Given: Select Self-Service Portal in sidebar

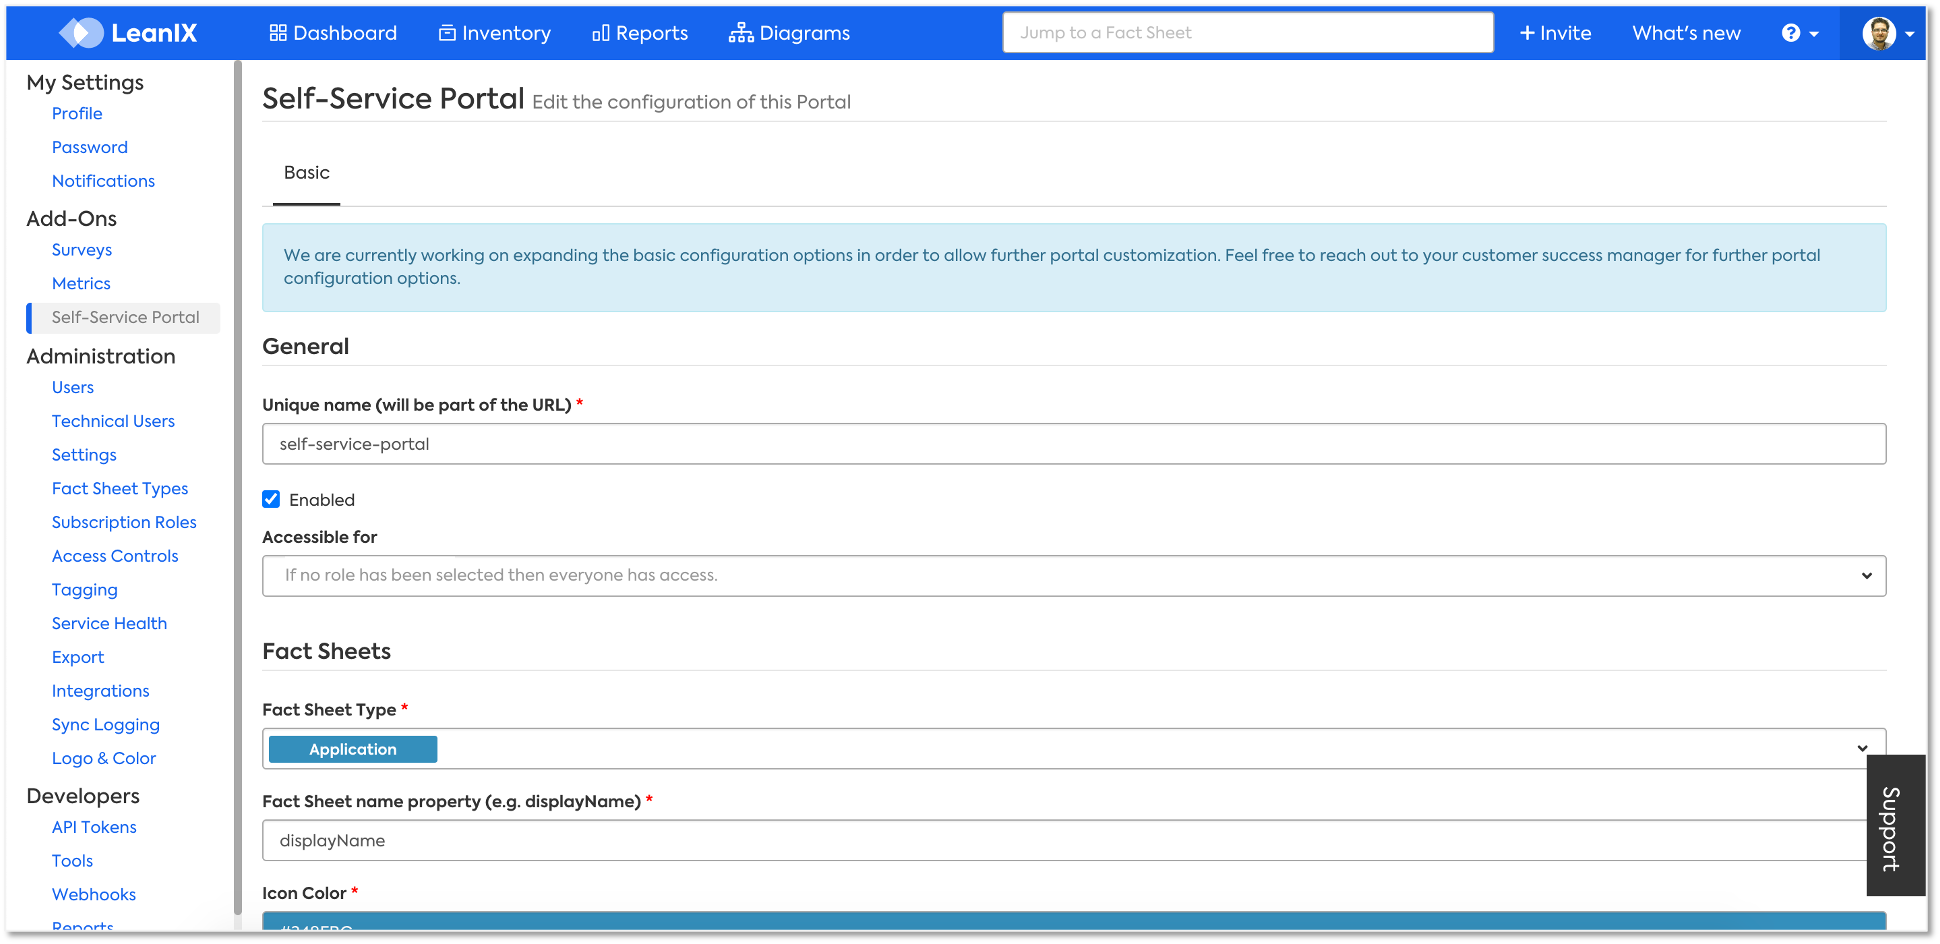Looking at the screenshot, I should pyautogui.click(x=125, y=318).
